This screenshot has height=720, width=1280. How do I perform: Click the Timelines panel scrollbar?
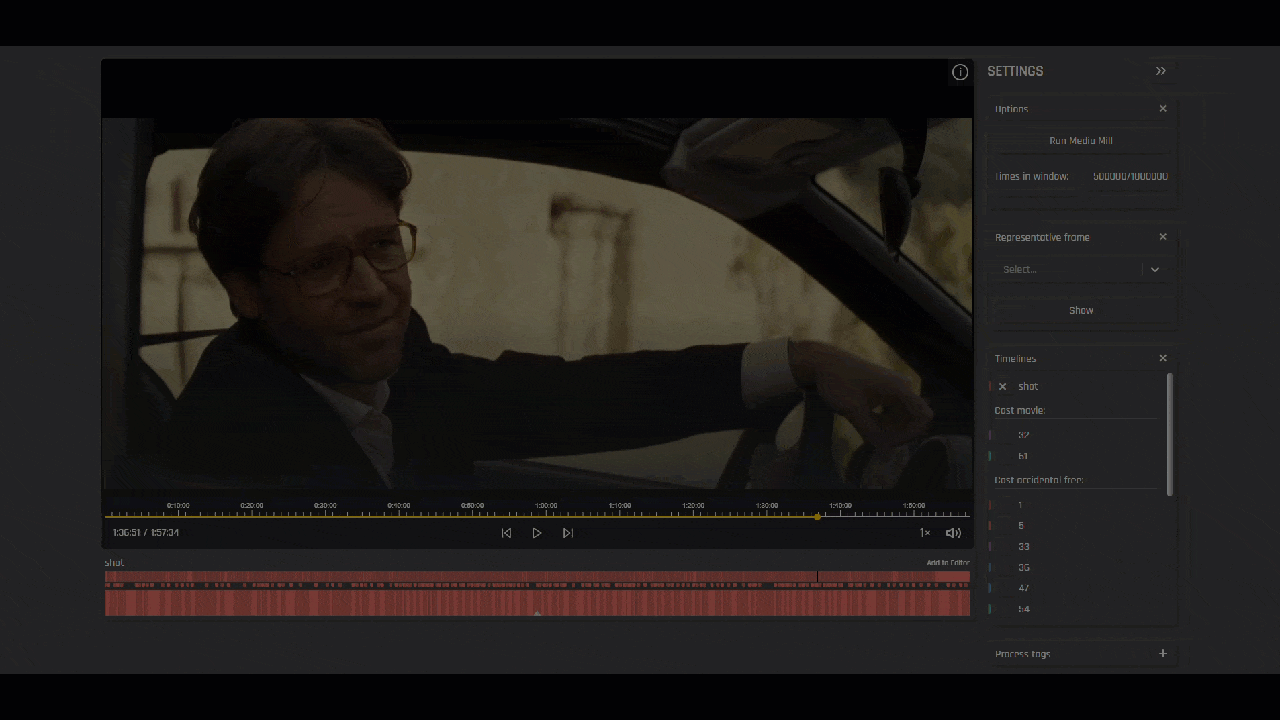(x=1170, y=434)
